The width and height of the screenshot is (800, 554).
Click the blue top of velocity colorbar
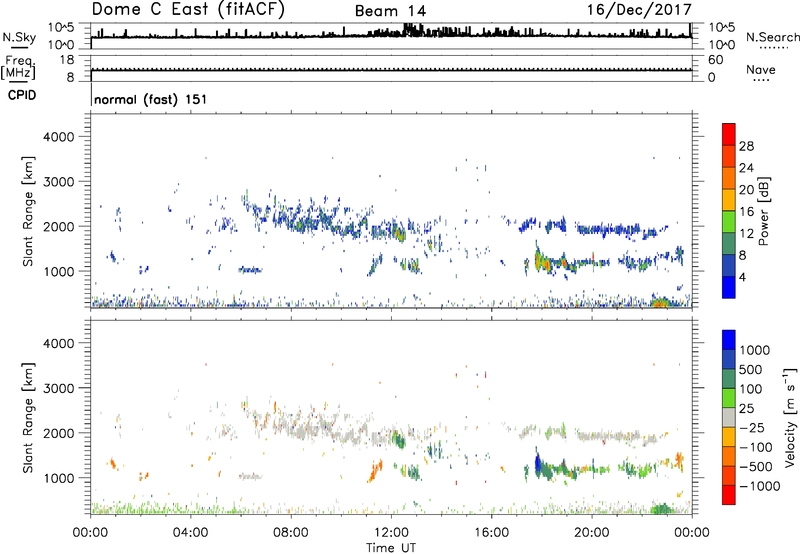tap(729, 340)
